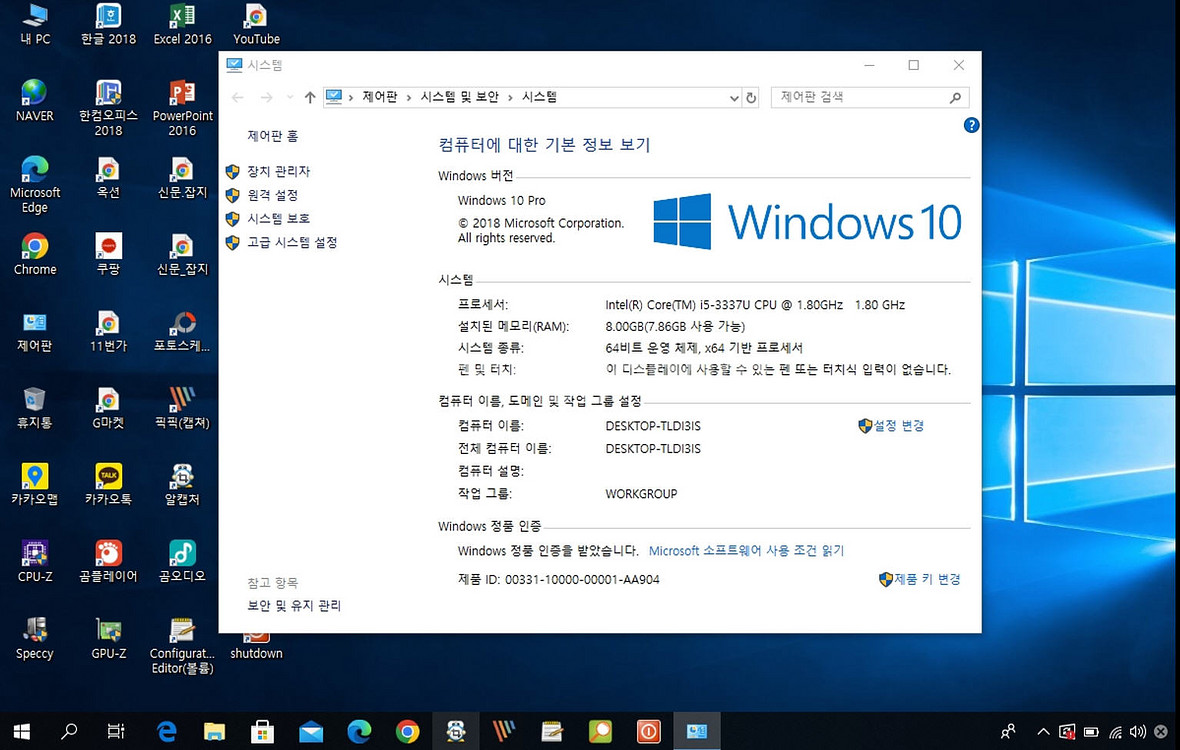Viewport: 1180px width, 750px height.
Task: Open YouTube desktop shortcut
Action: [256, 25]
